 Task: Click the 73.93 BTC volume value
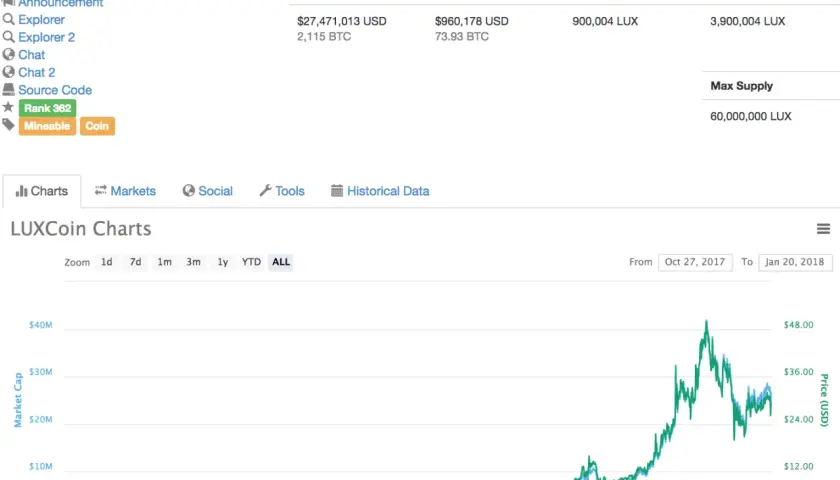coord(462,37)
